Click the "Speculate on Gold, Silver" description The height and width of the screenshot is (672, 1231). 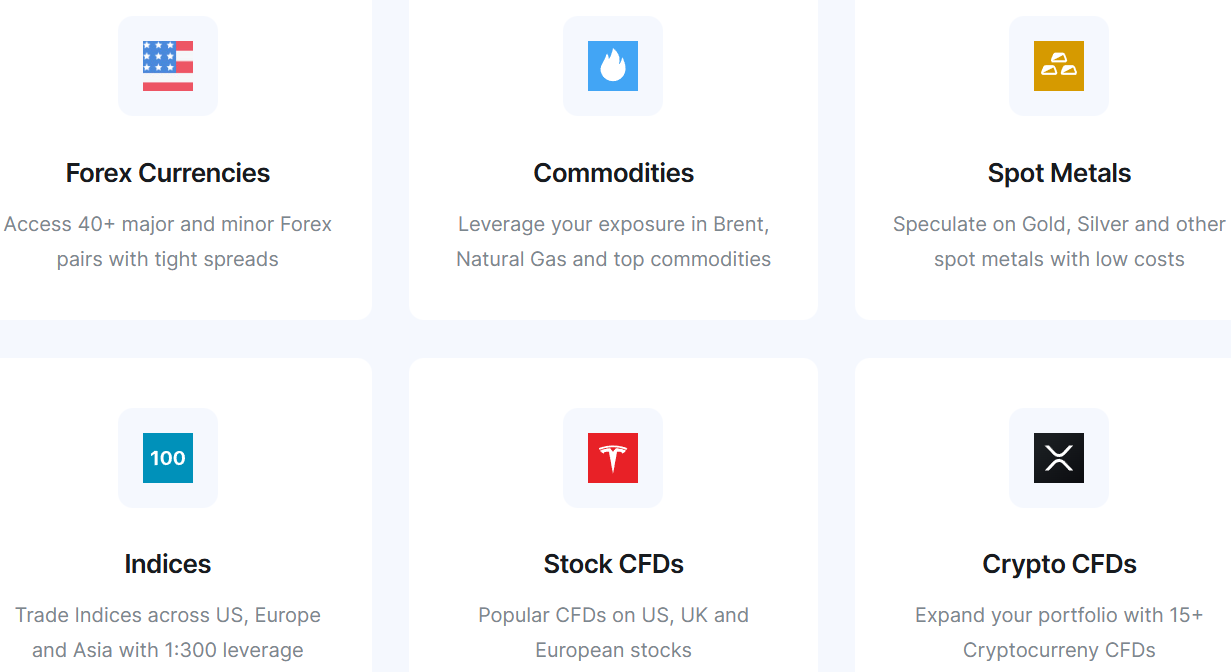click(1059, 224)
